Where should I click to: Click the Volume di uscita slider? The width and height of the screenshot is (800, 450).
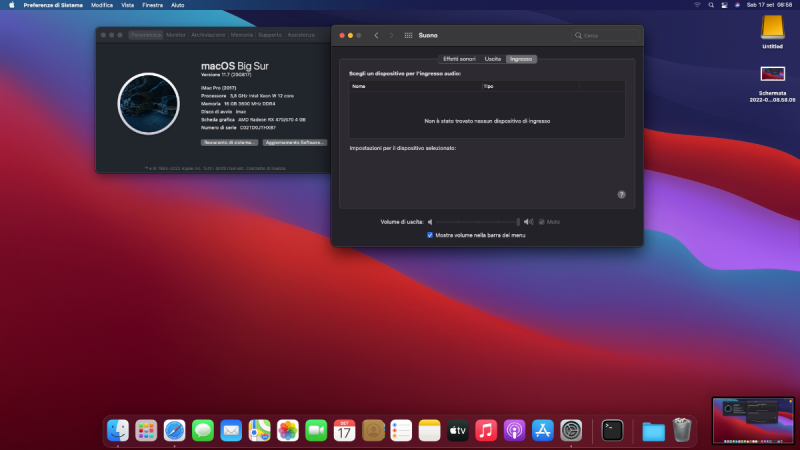pyautogui.click(x=477, y=221)
